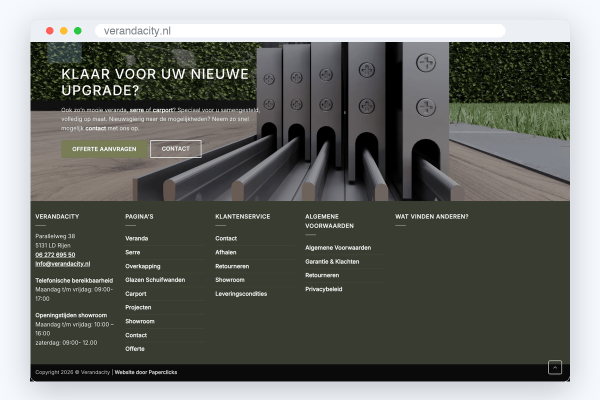Screen dimensions: 600x400
Task: Click the green maximize window dot
Action: [x=78, y=31]
